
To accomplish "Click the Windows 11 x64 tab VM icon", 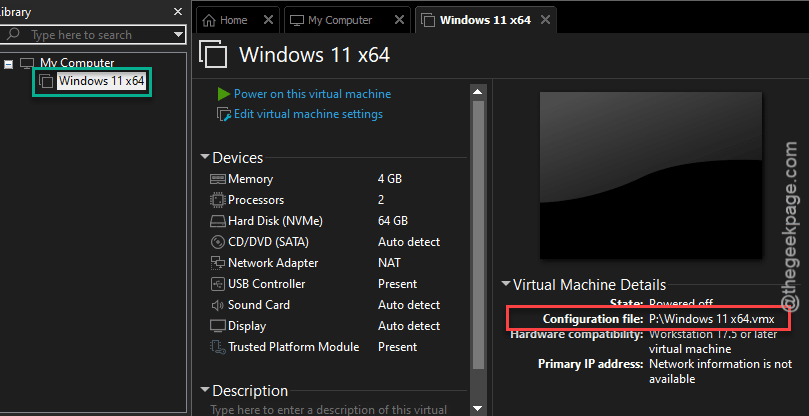I will (x=428, y=20).
